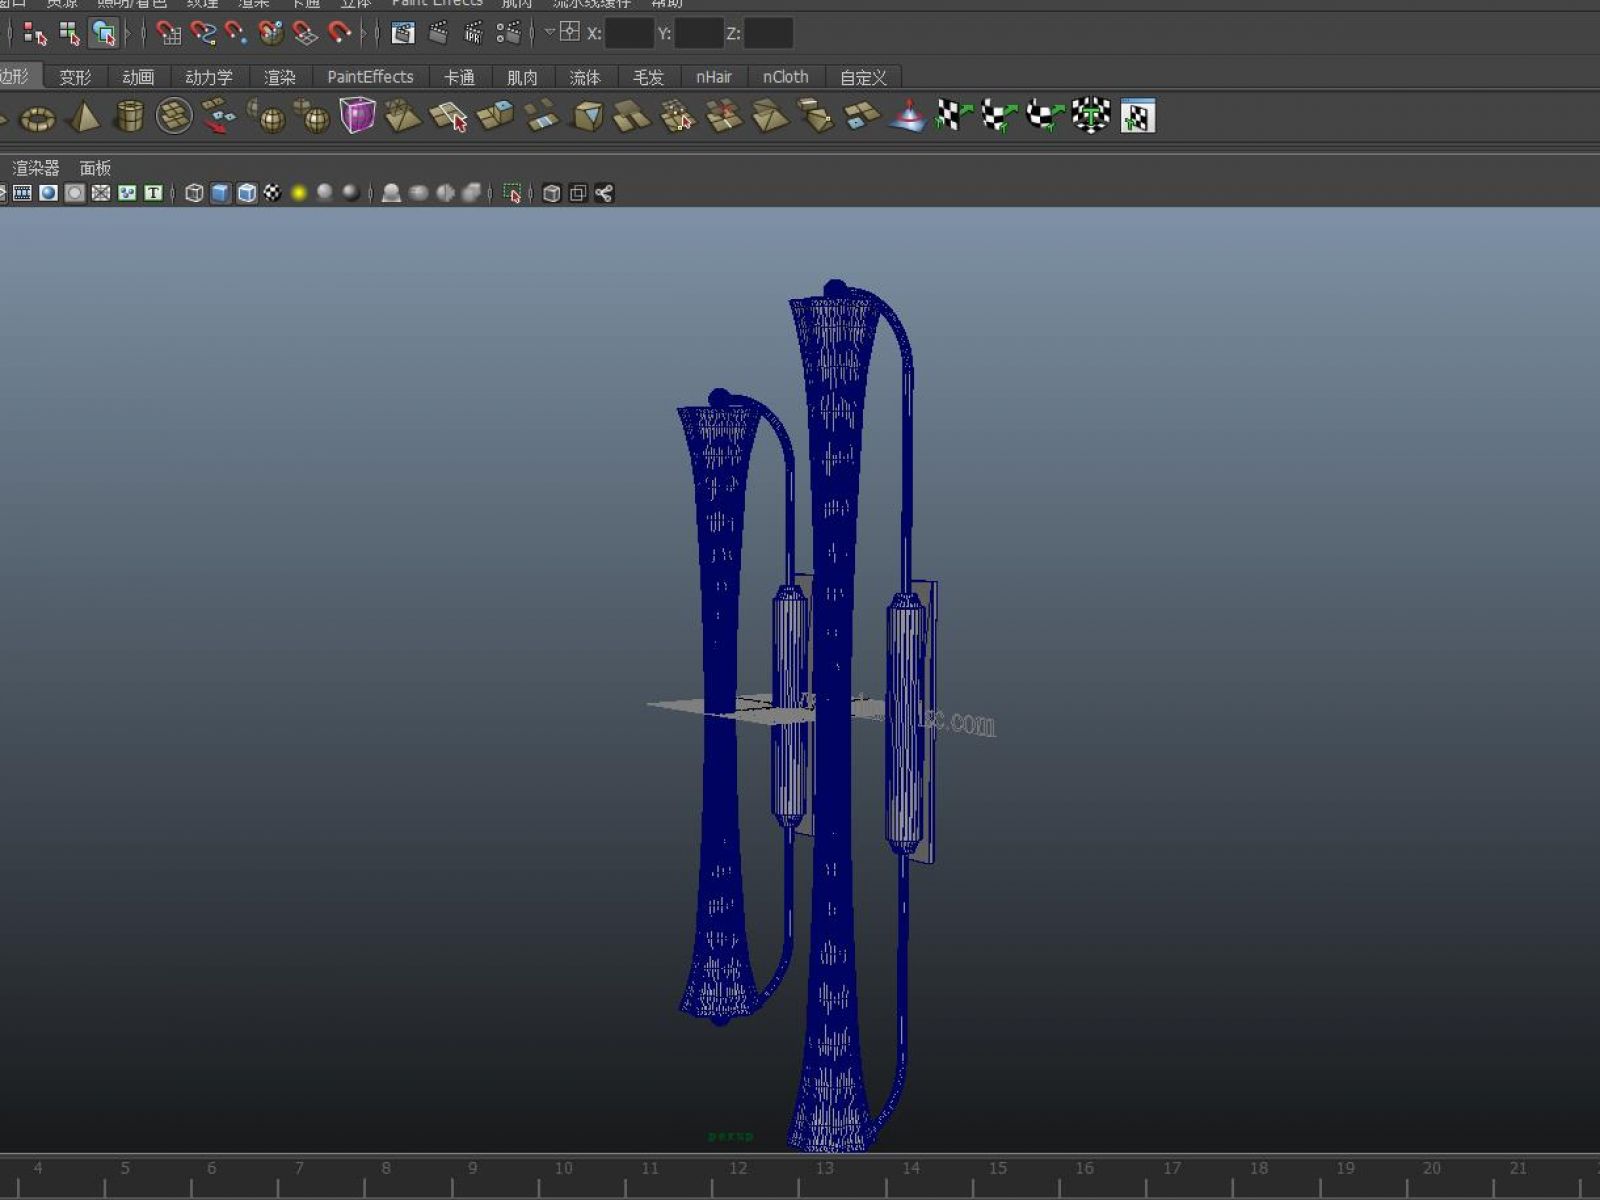Open the UV Texture Editor icon

coord(1137,116)
